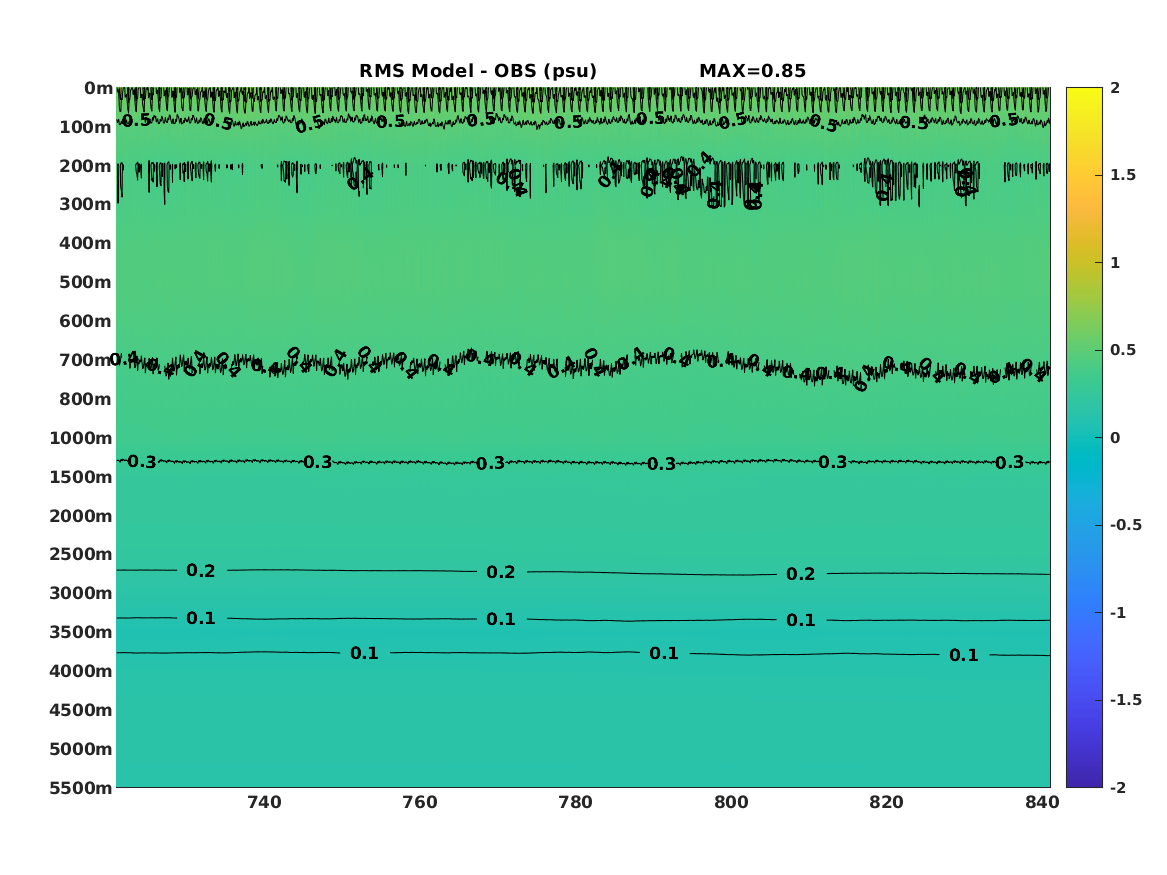Select the '500m' depth axis label
The height and width of the screenshot is (875, 1167).
(x=86, y=283)
